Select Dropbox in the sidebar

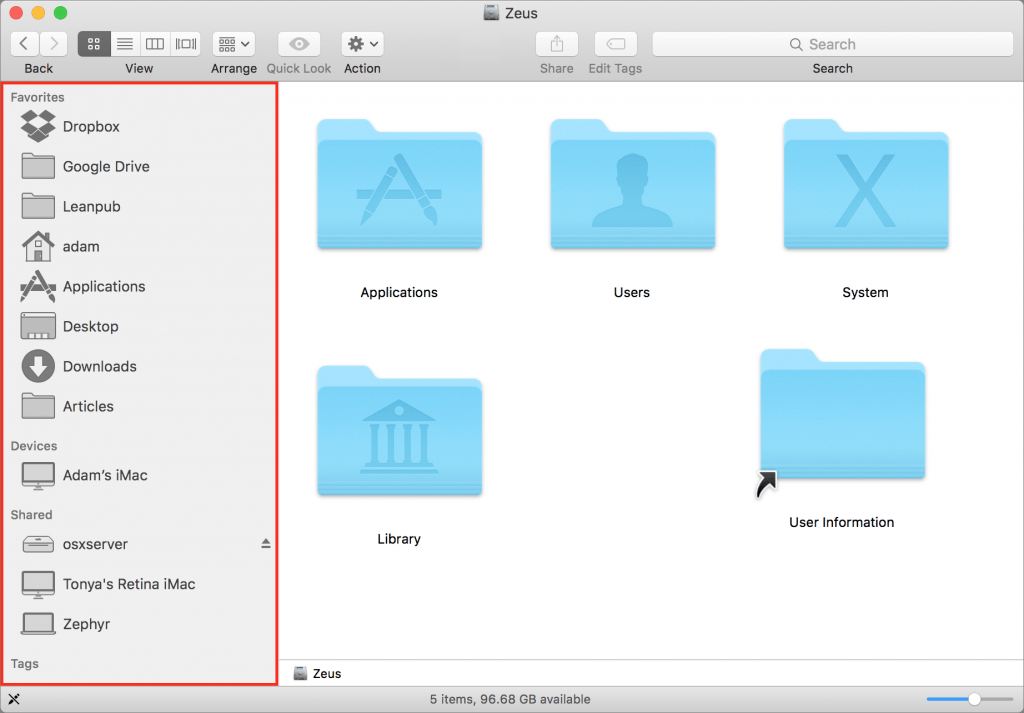click(91, 126)
